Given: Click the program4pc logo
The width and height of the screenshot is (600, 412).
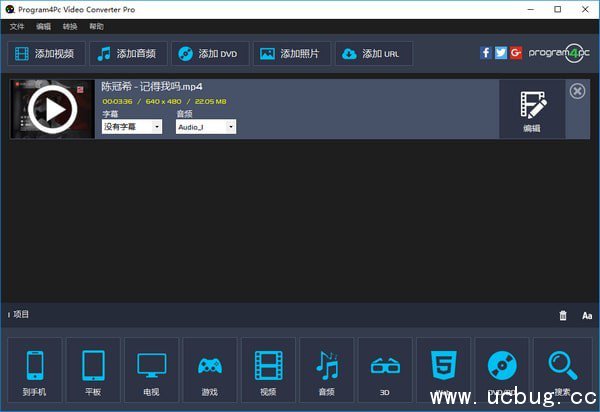Looking at the screenshot, I should point(559,53).
